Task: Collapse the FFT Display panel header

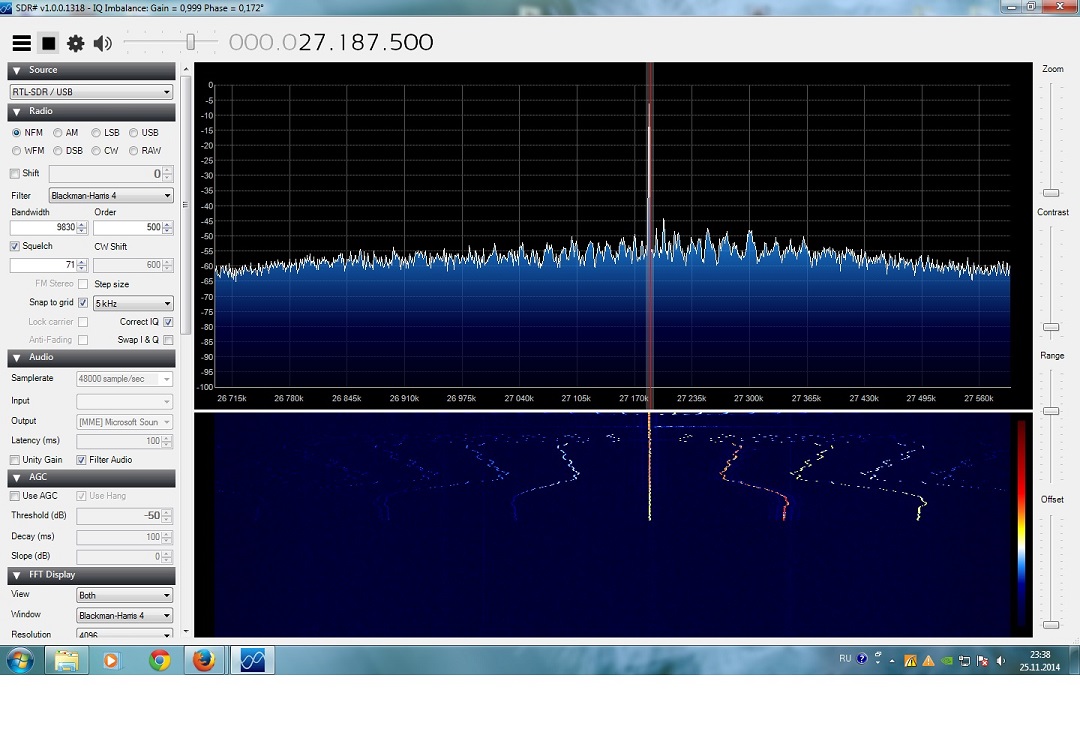Action: 92,575
